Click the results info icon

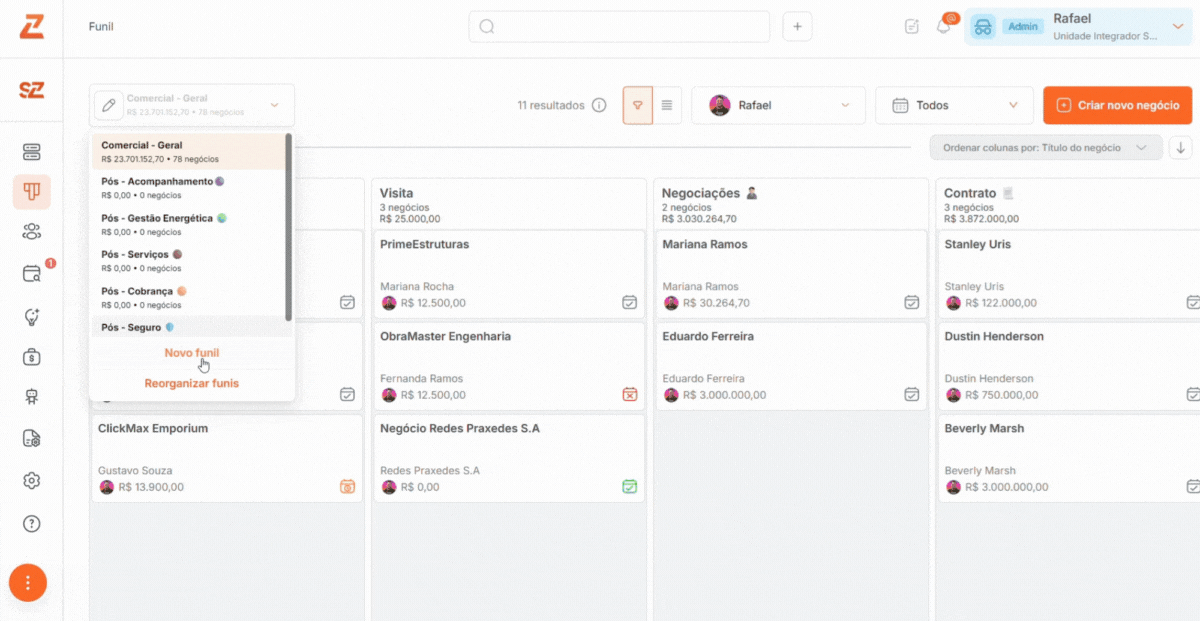[599, 105]
